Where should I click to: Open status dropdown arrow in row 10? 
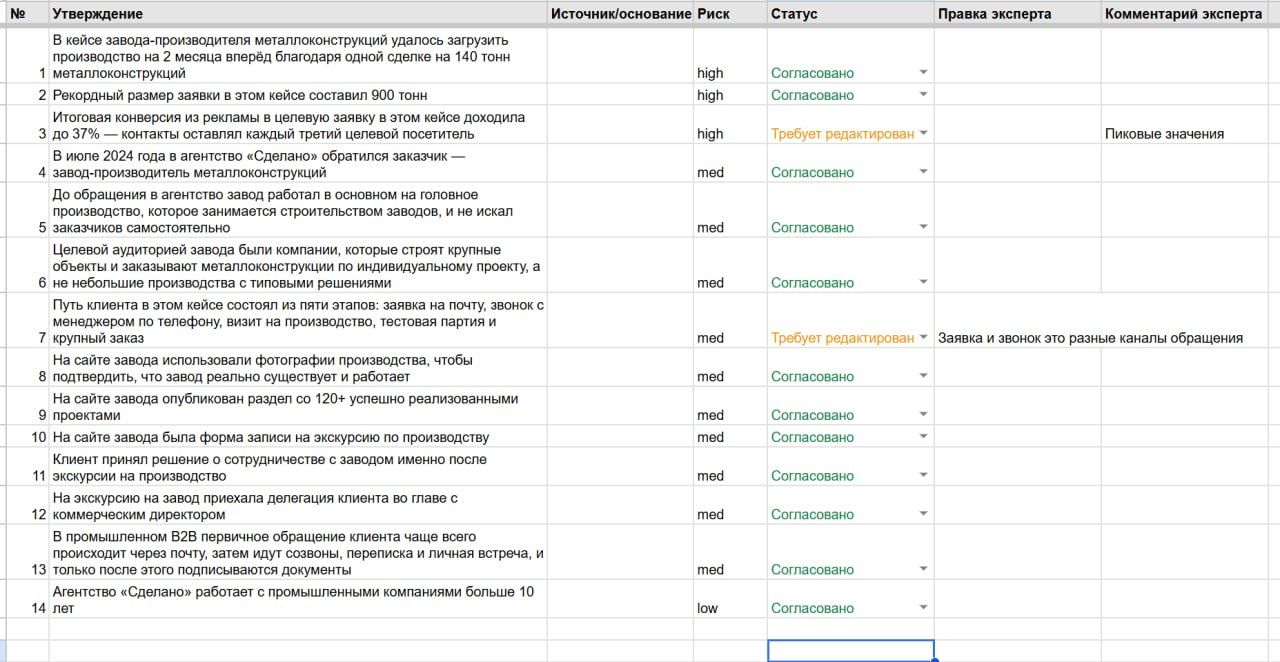(x=923, y=437)
